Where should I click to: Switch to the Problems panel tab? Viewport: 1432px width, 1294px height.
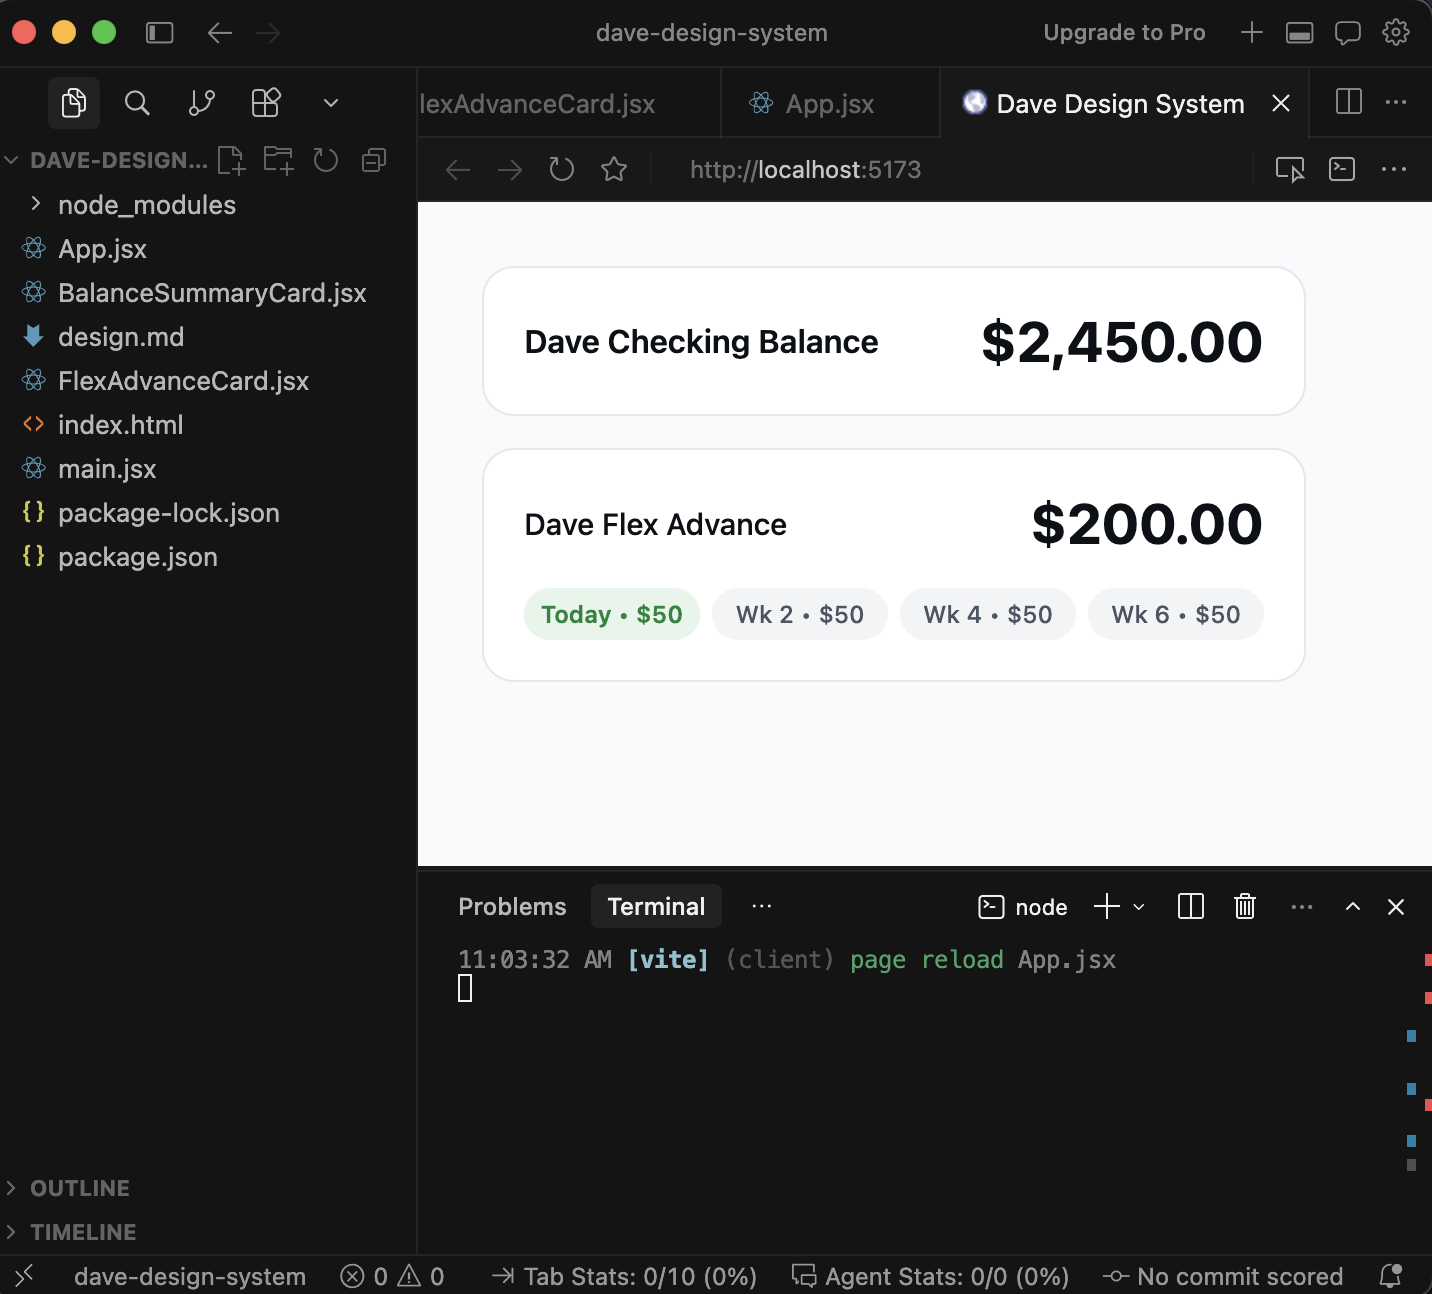pyautogui.click(x=512, y=907)
